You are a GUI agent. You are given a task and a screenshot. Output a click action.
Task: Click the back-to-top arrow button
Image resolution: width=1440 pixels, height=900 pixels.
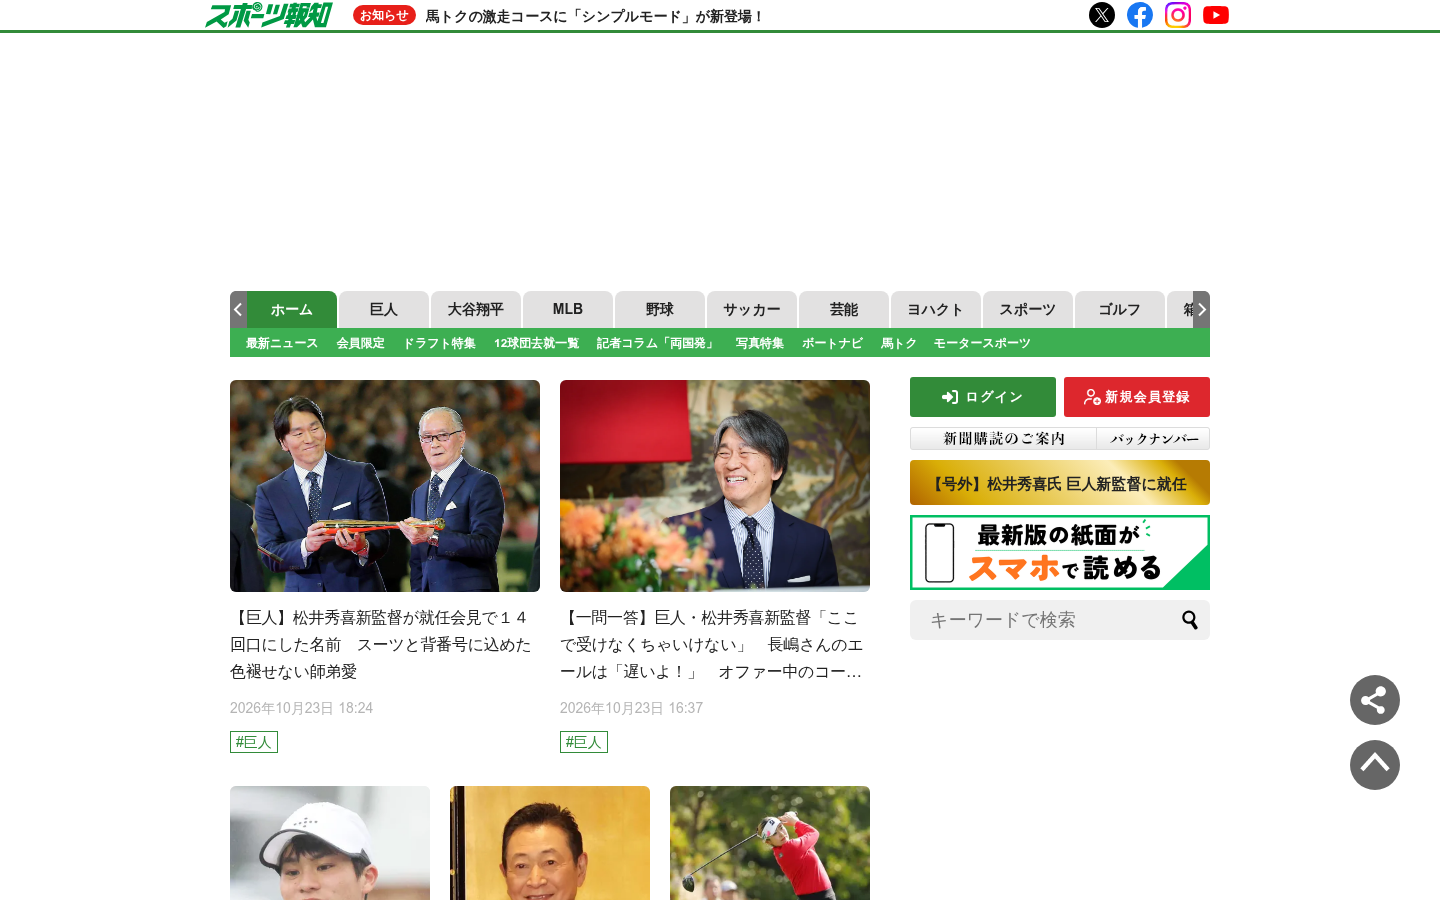(x=1375, y=765)
